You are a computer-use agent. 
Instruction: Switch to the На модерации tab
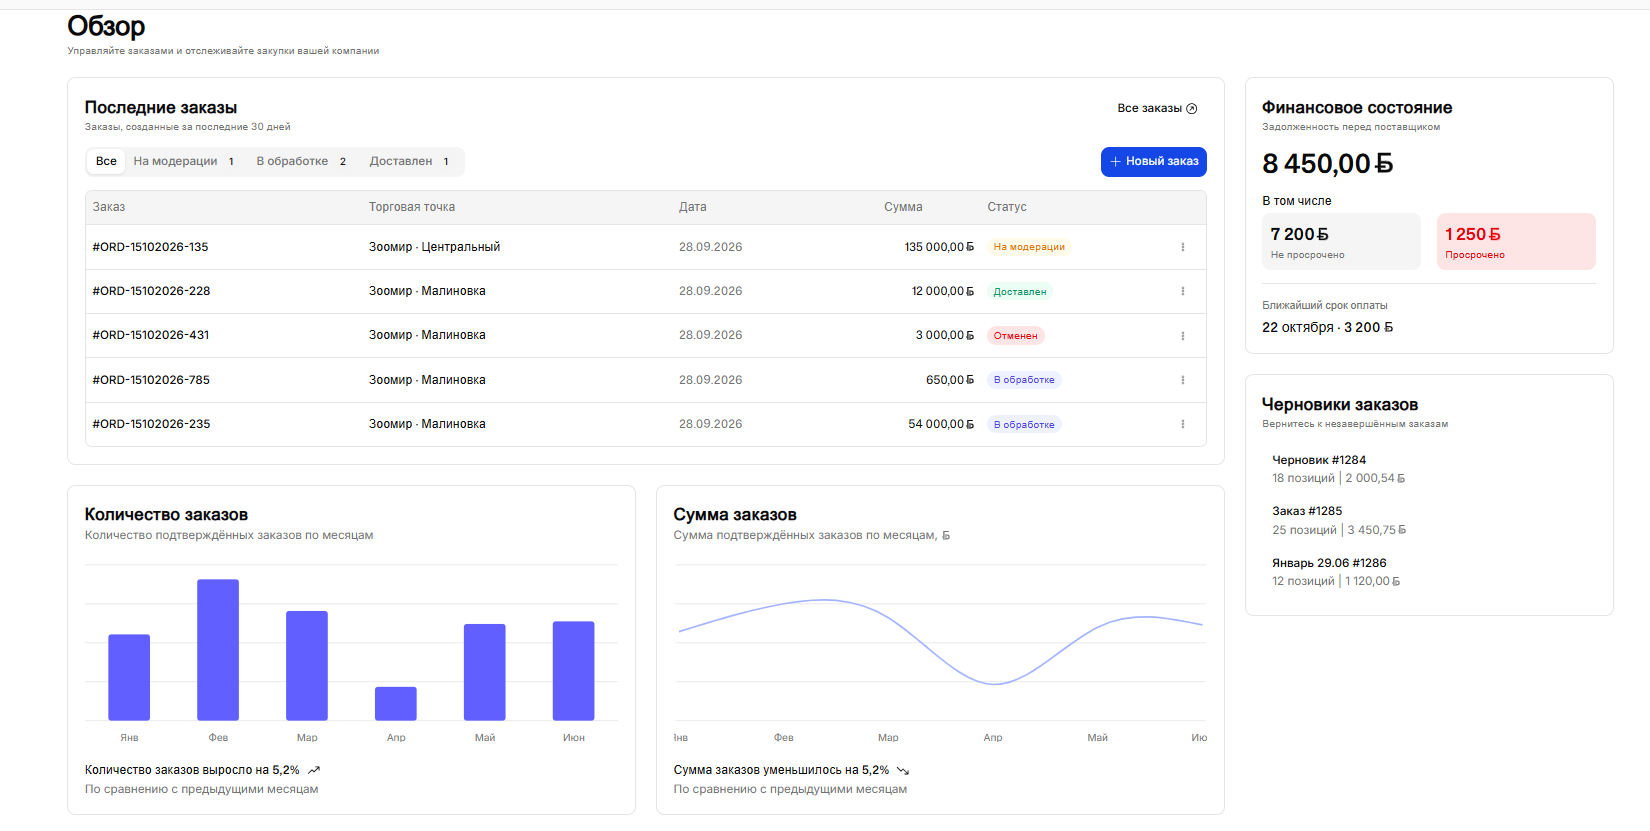(184, 161)
